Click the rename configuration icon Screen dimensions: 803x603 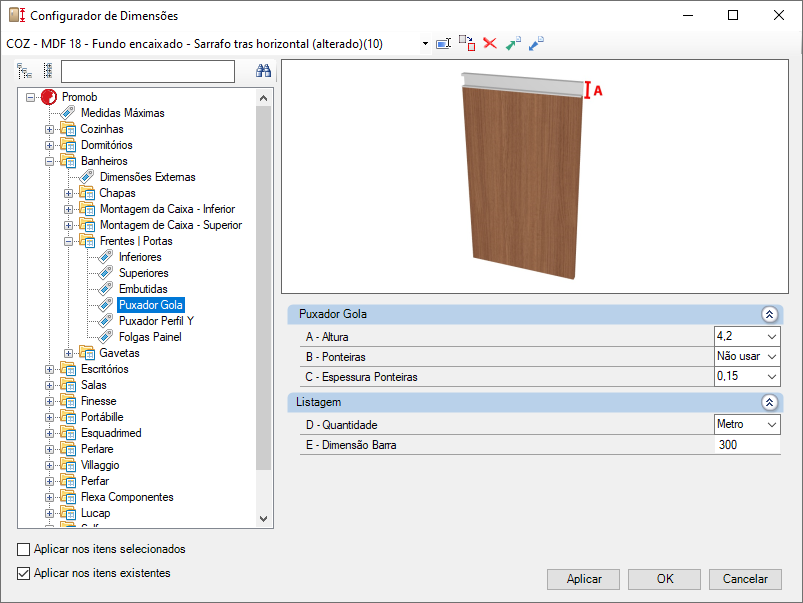(444, 44)
